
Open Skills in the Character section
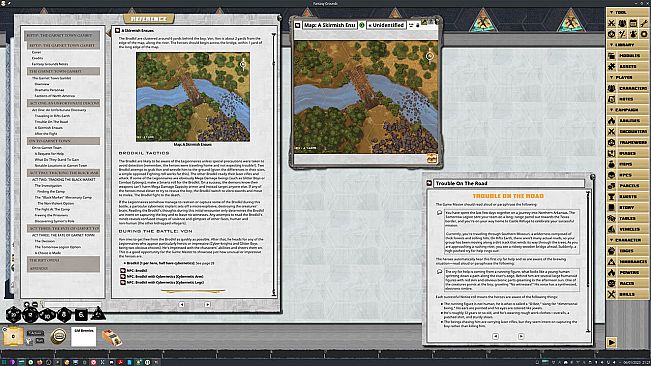(627, 294)
